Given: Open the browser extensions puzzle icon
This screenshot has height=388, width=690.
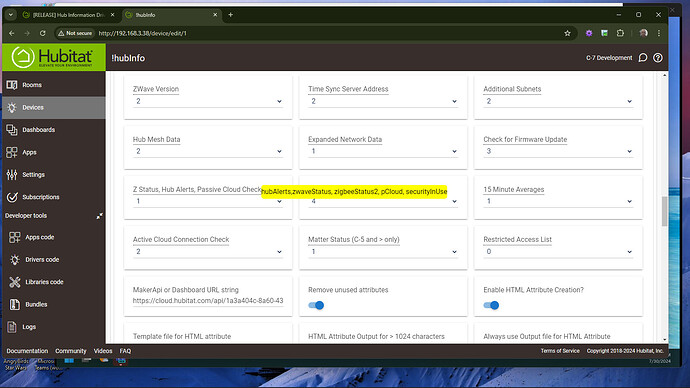Looking at the screenshot, I should tap(620, 33).
